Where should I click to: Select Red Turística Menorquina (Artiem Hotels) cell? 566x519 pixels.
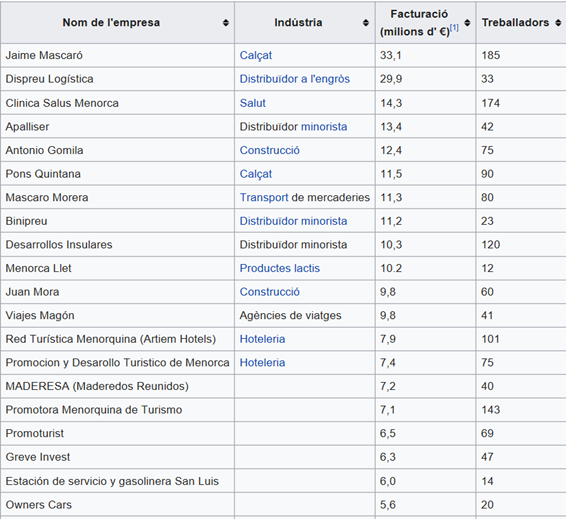tap(117, 339)
